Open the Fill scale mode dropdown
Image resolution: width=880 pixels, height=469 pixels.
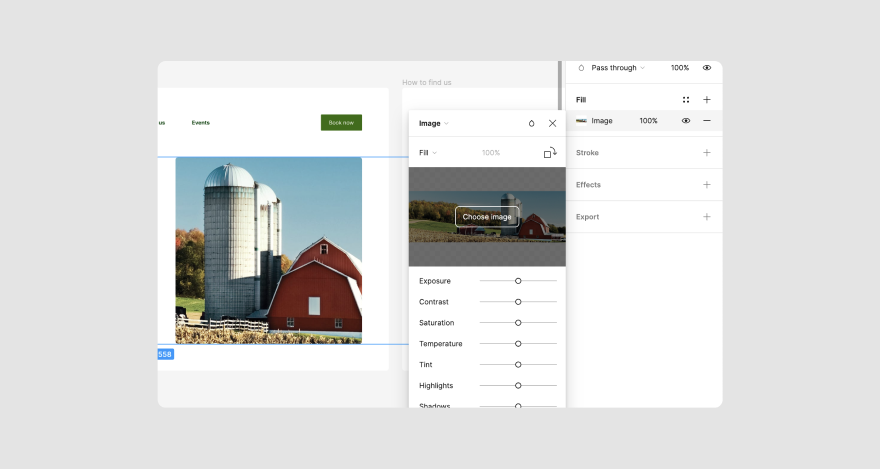pos(428,153)
